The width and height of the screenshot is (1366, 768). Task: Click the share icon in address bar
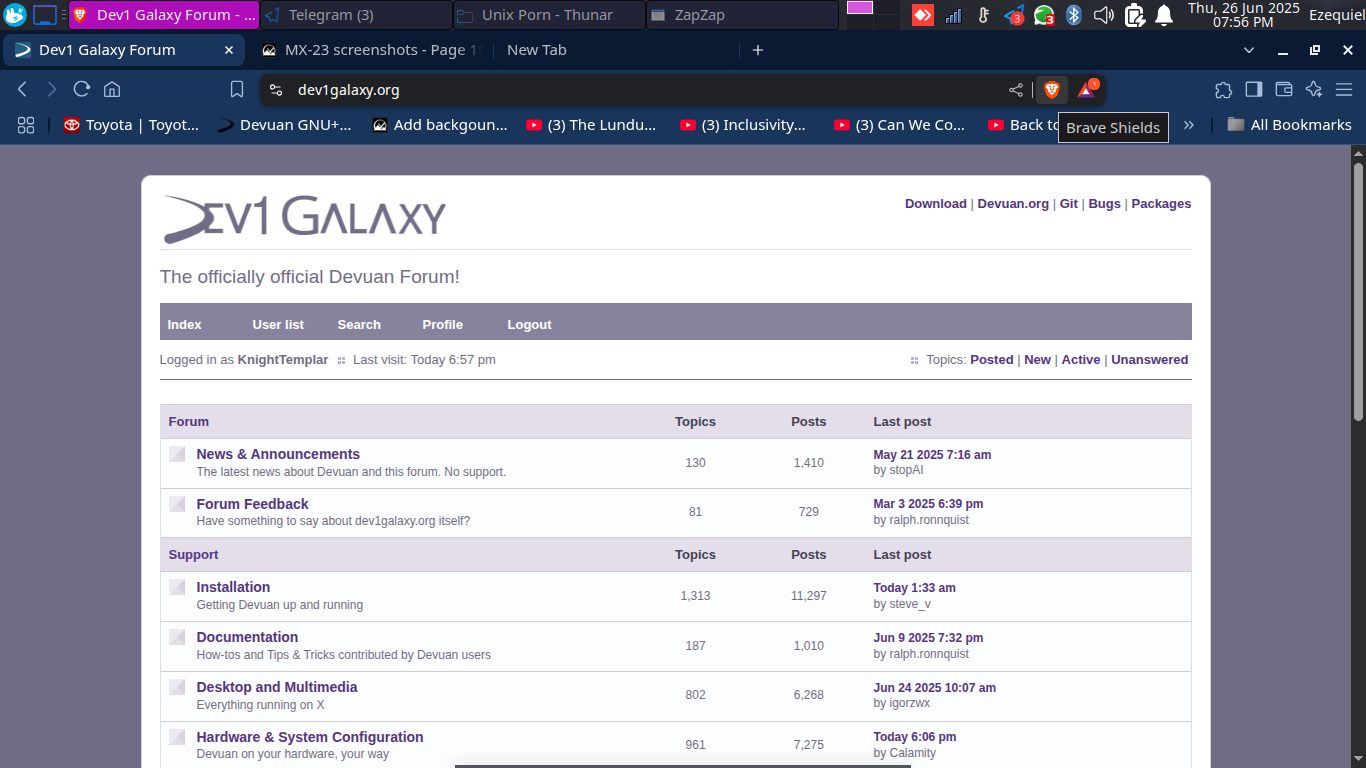[x=1016, y=90]
